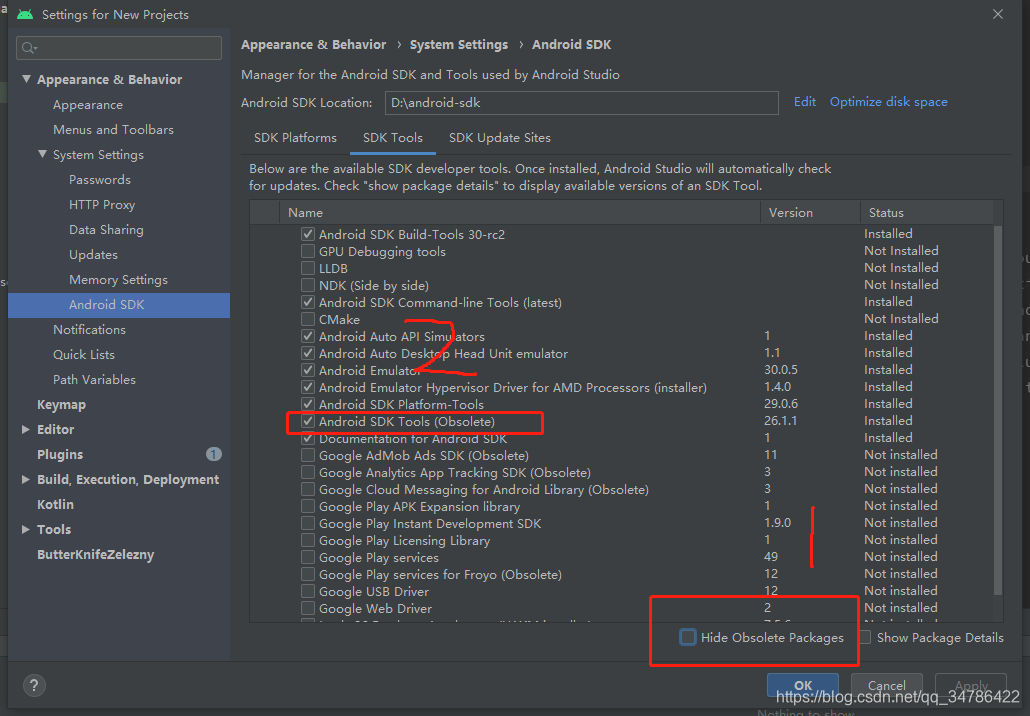Enable the LLDB checkbox
Image resolution: width=1030 pixels, height=716 pixels.
pos(307,268)
